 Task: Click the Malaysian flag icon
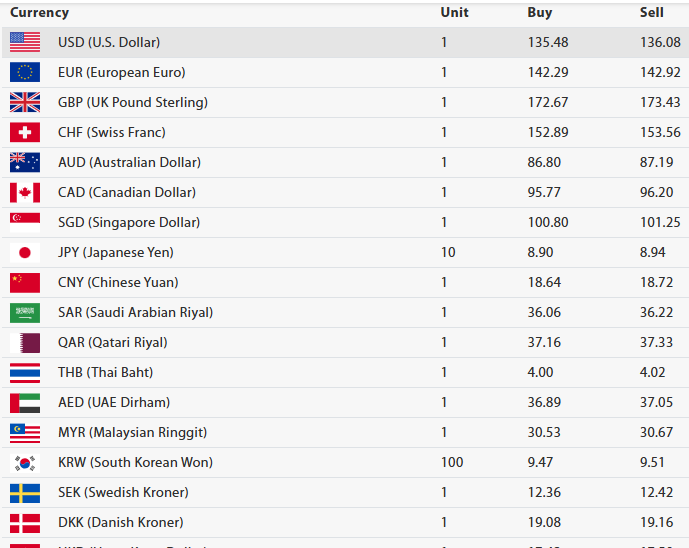pos(25,432)
